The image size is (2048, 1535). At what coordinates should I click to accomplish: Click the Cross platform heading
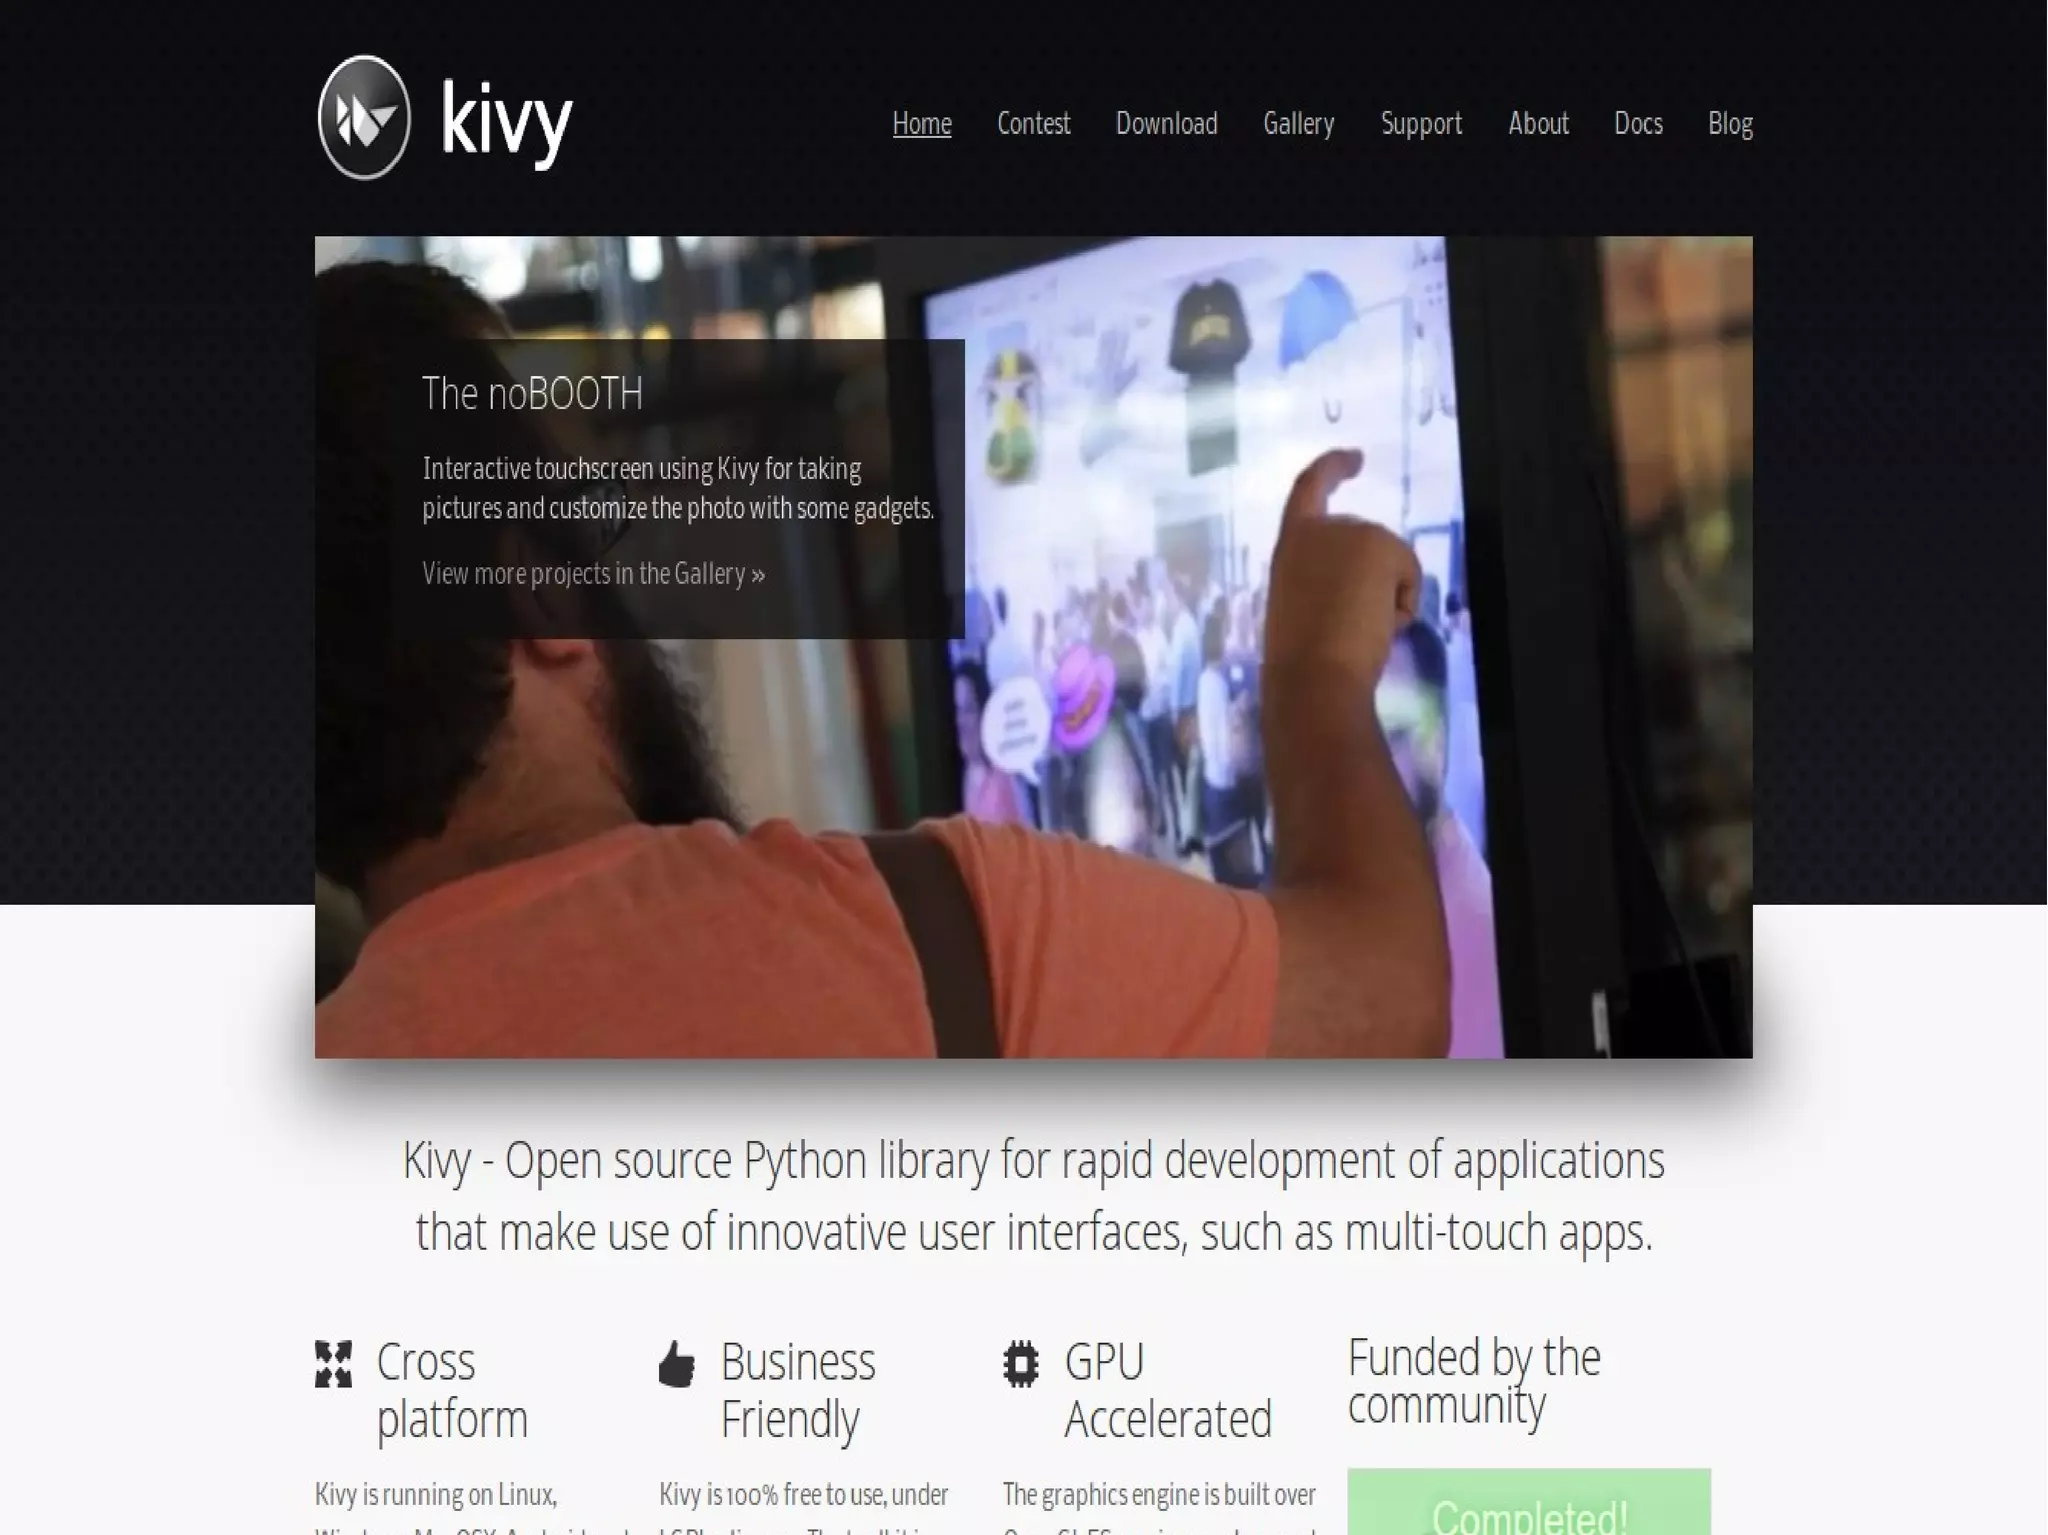click(x=452, y=1390)
